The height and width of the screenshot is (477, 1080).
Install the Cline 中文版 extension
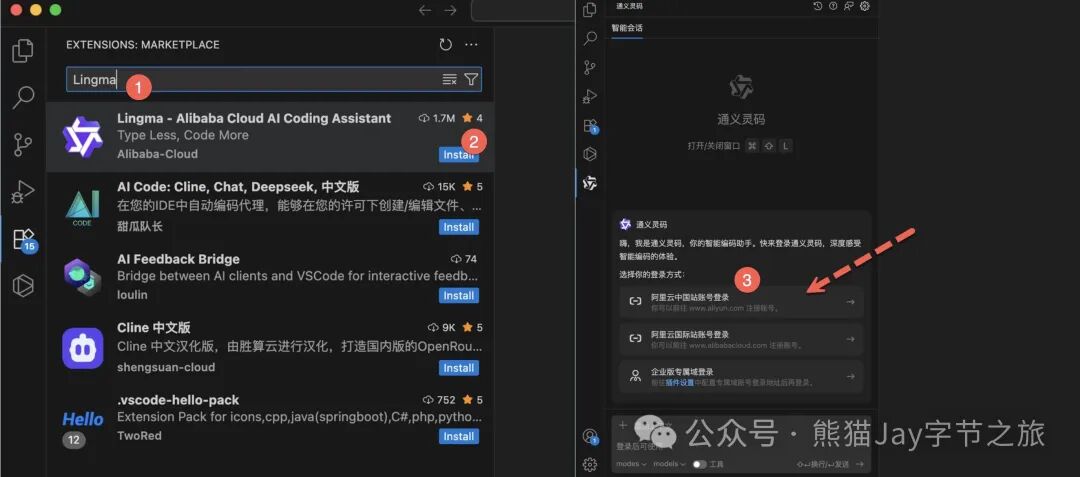(459, 368)
